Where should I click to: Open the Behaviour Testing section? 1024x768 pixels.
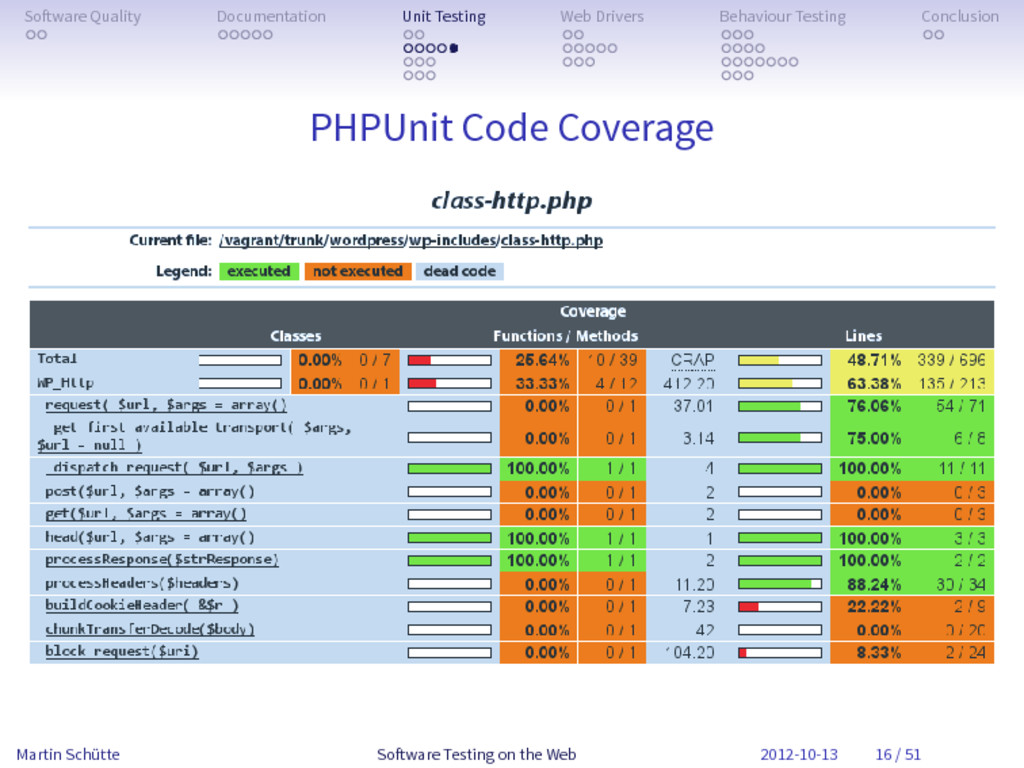click(782, 16)
